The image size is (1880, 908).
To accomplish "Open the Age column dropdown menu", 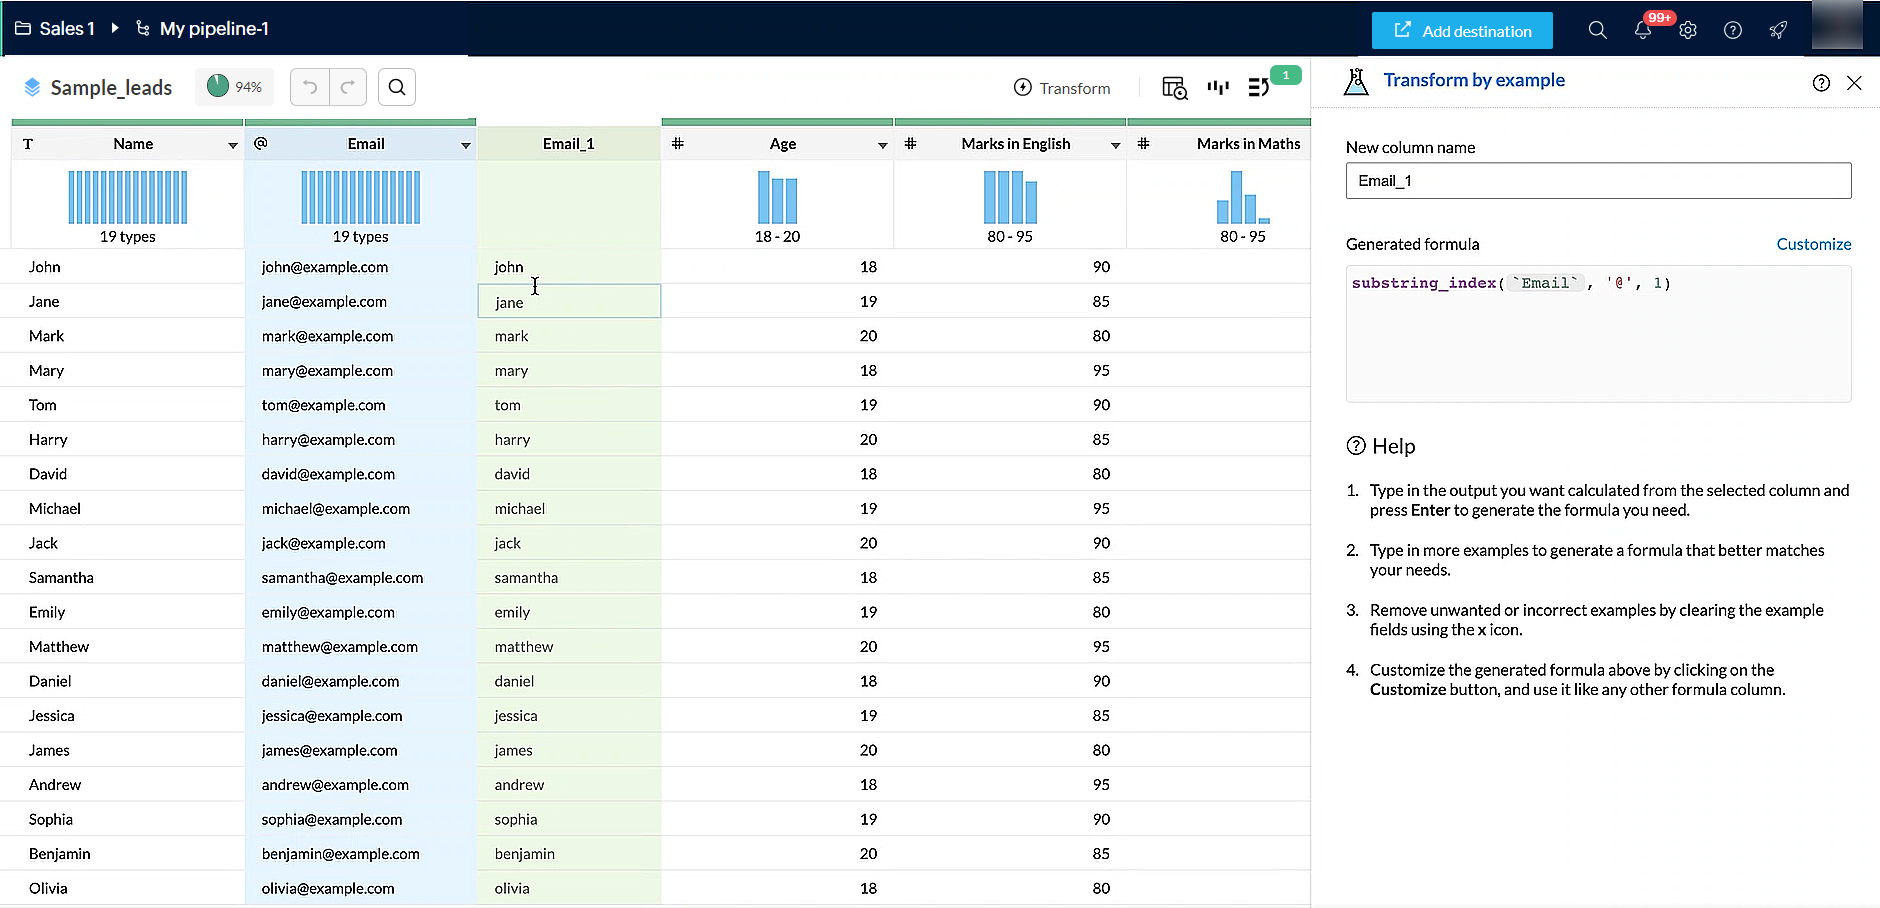I will pyautogui.click(x=882, y=145).
